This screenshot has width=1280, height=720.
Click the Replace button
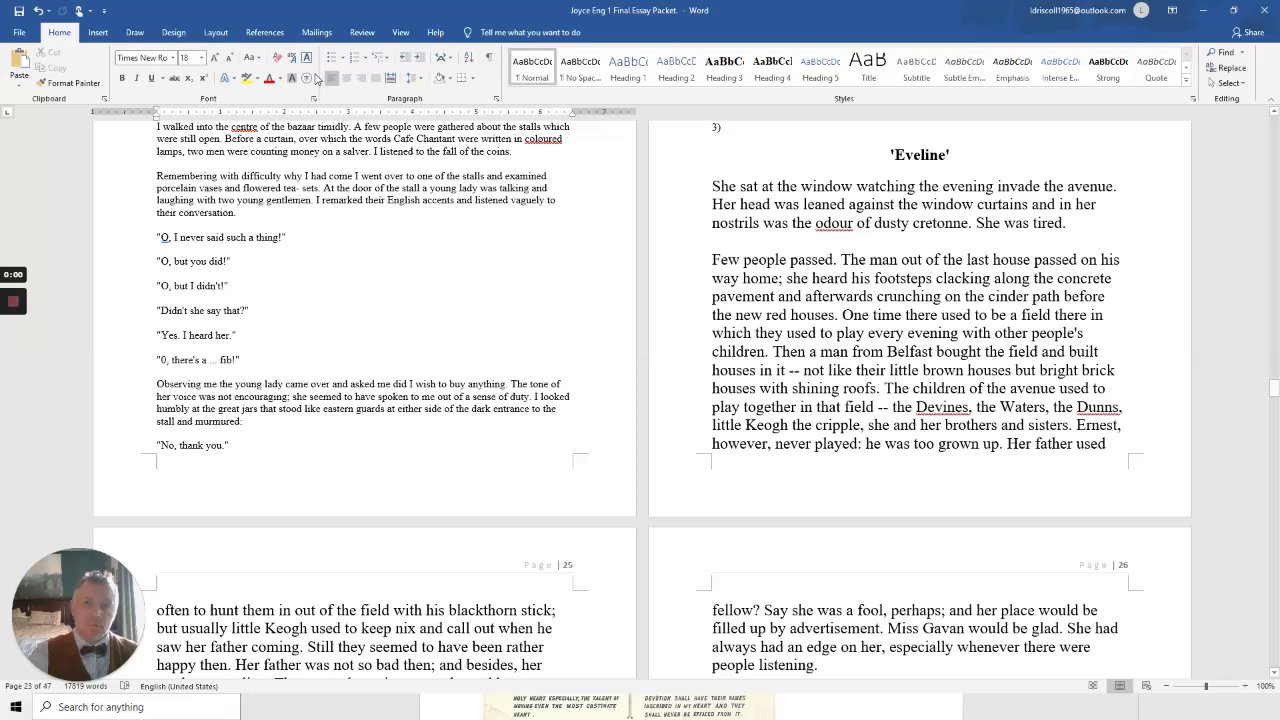tap(1226, 68)
